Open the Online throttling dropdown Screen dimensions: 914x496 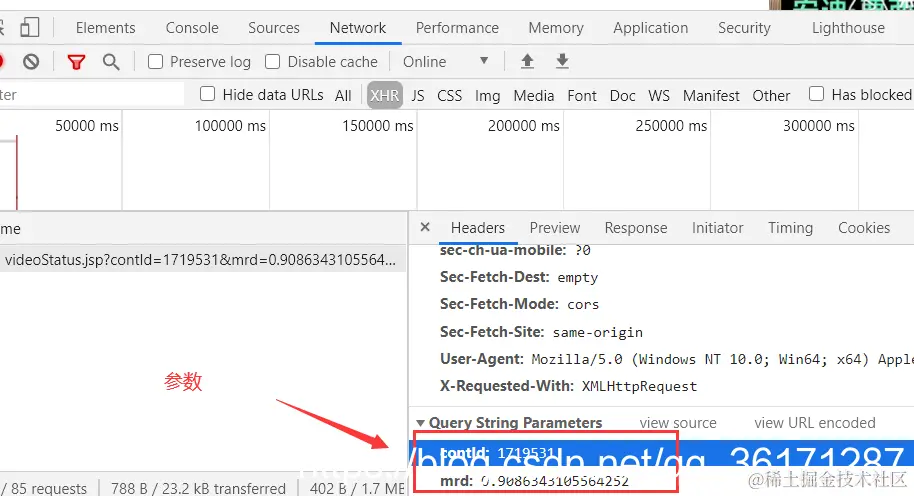[x=445, y=62]
